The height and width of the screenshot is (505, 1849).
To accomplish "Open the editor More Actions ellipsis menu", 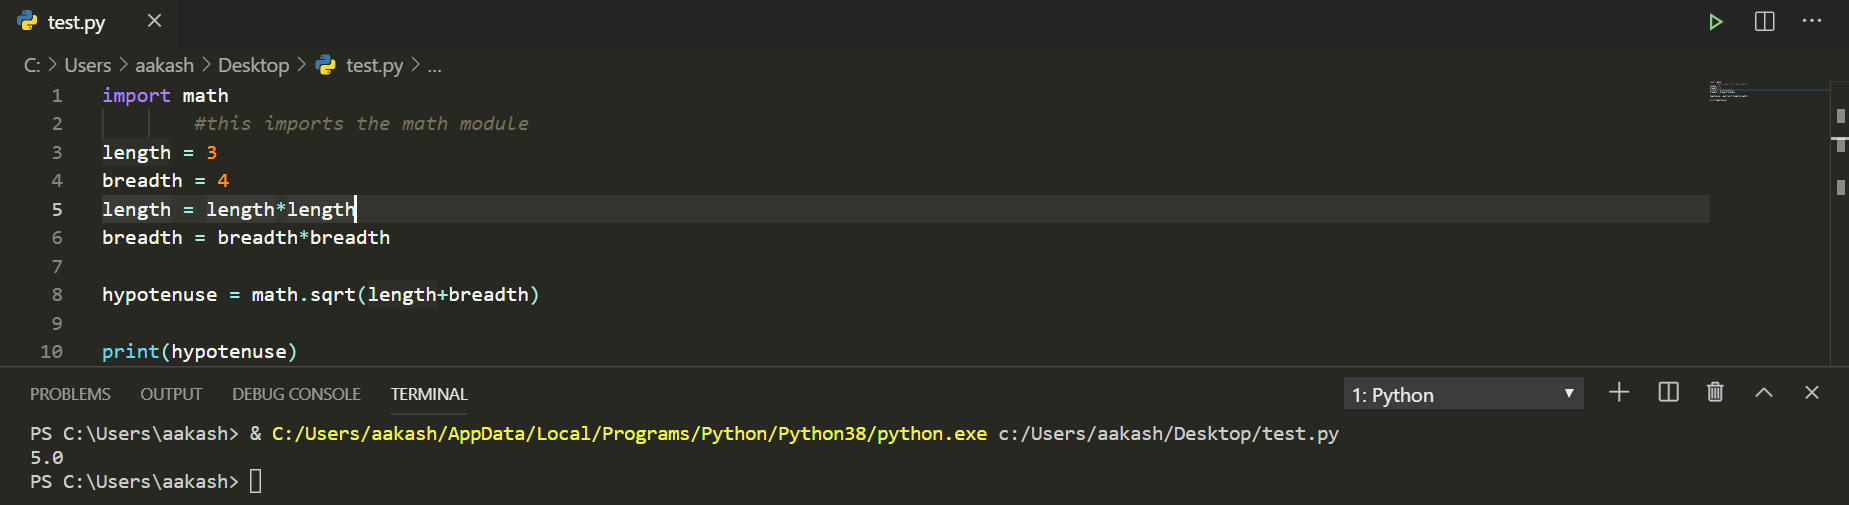I will tap(1812, 21).
